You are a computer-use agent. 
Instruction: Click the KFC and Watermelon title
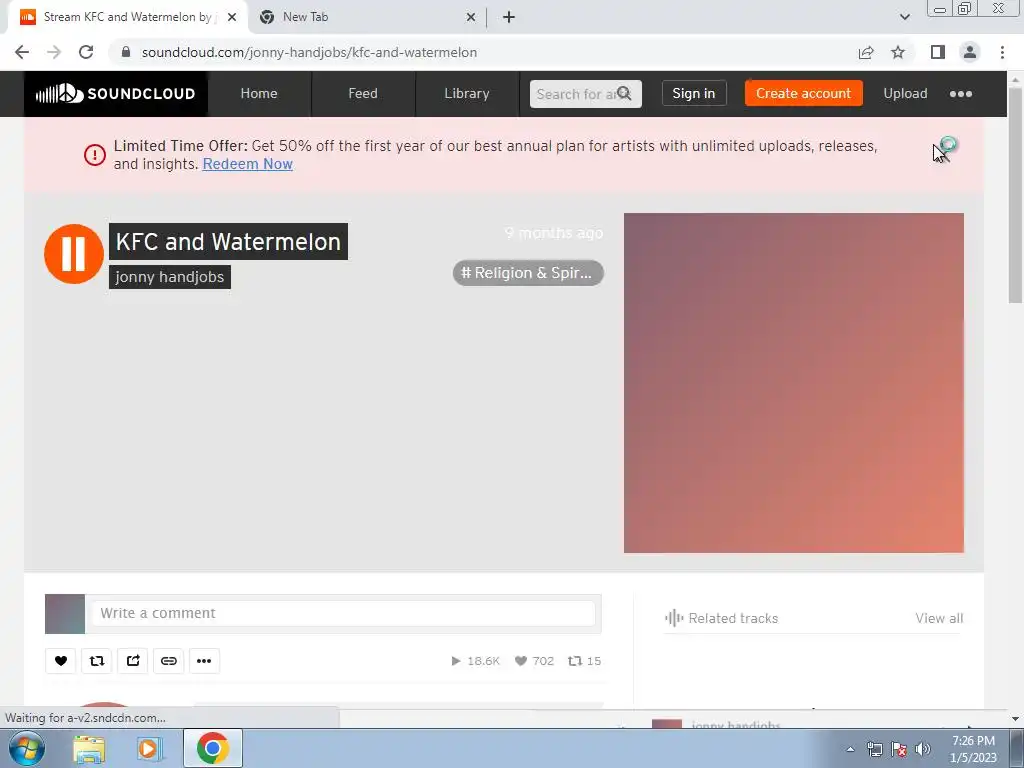228,242
